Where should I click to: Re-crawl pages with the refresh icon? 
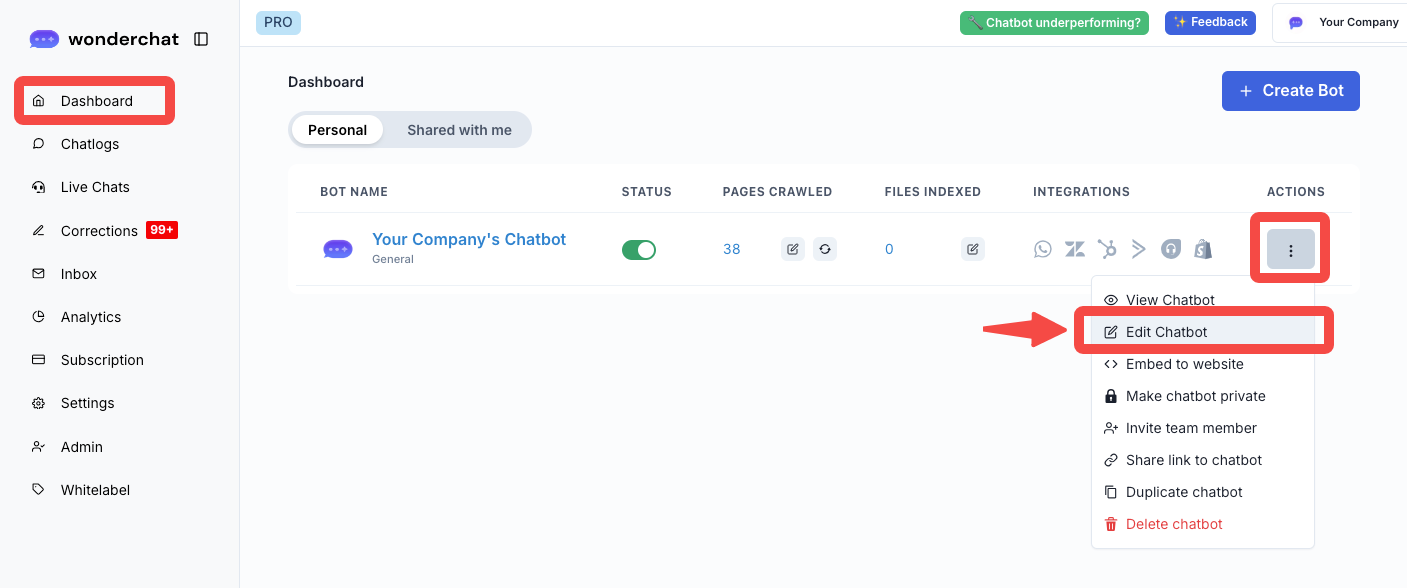click(x=824, y=249)
